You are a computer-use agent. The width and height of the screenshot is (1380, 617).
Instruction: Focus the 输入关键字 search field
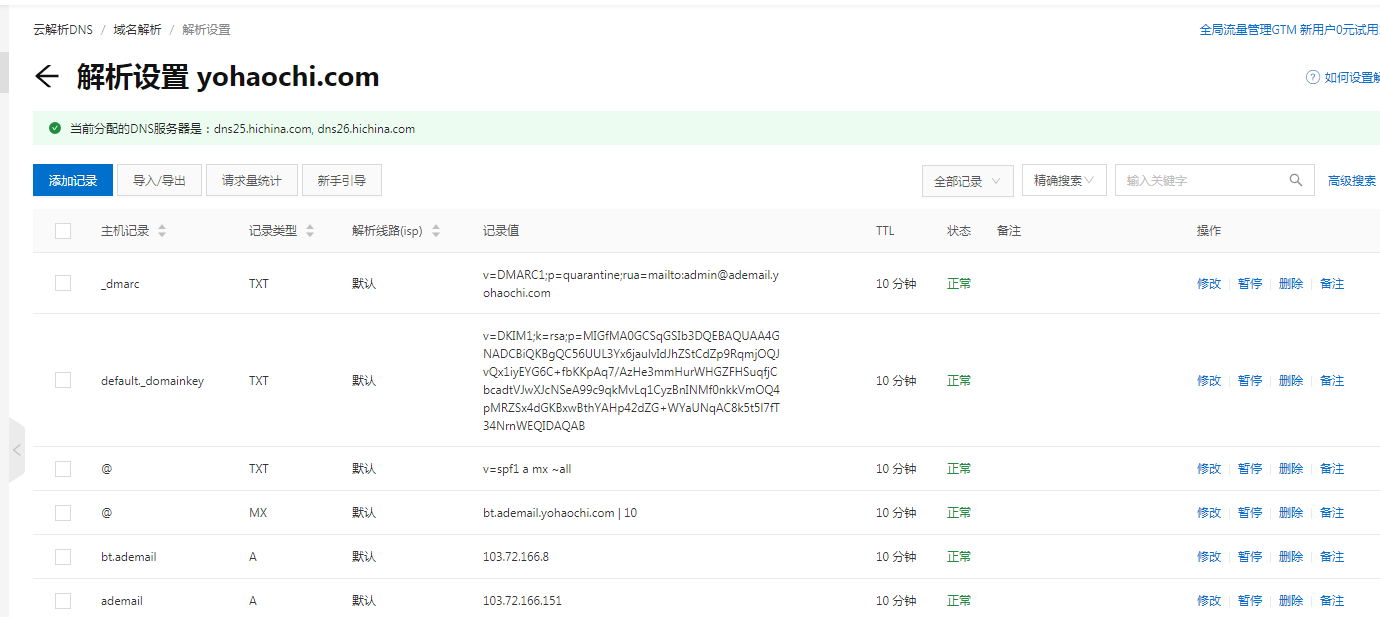[1200, 181]
